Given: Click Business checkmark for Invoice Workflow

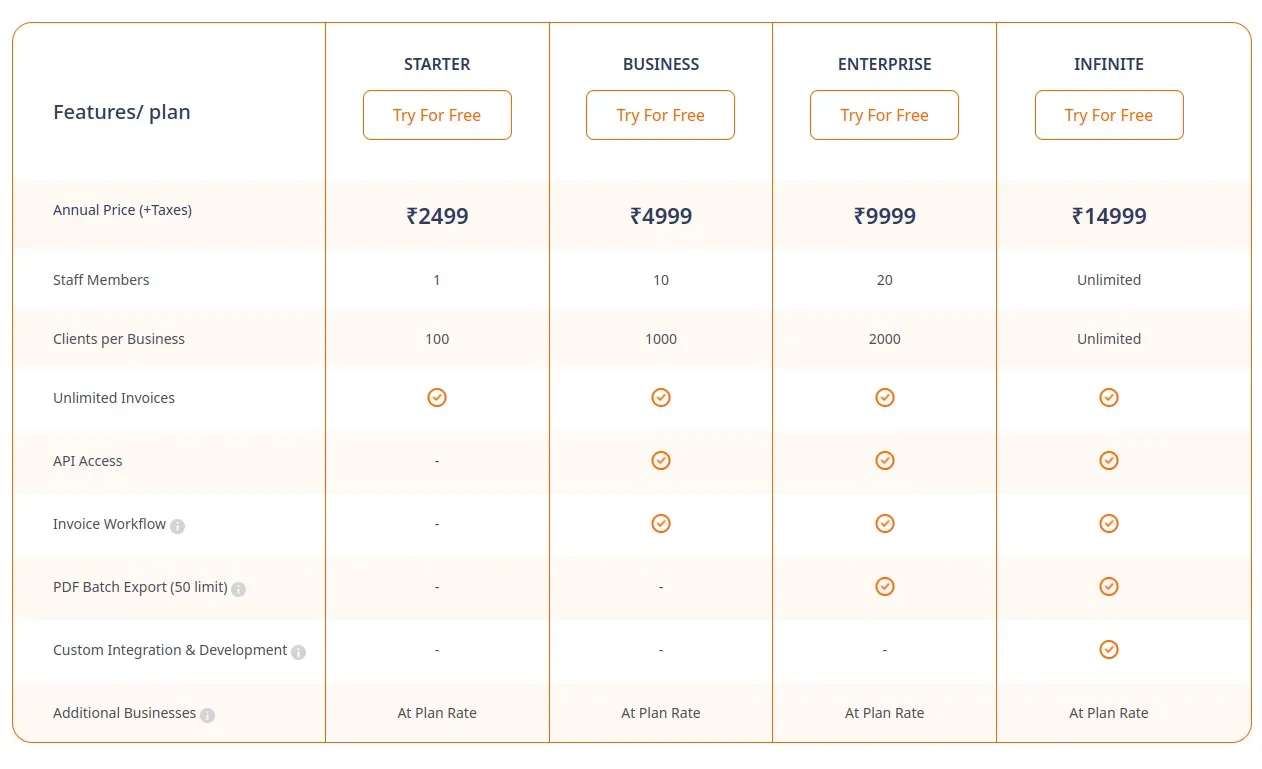Looking at the screenshot, I should coord(661,523).
